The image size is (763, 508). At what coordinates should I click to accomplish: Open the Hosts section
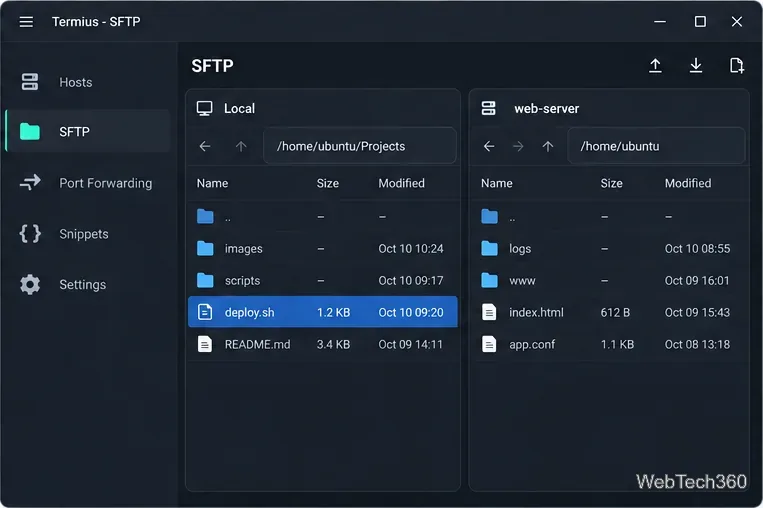pos(88,82)
